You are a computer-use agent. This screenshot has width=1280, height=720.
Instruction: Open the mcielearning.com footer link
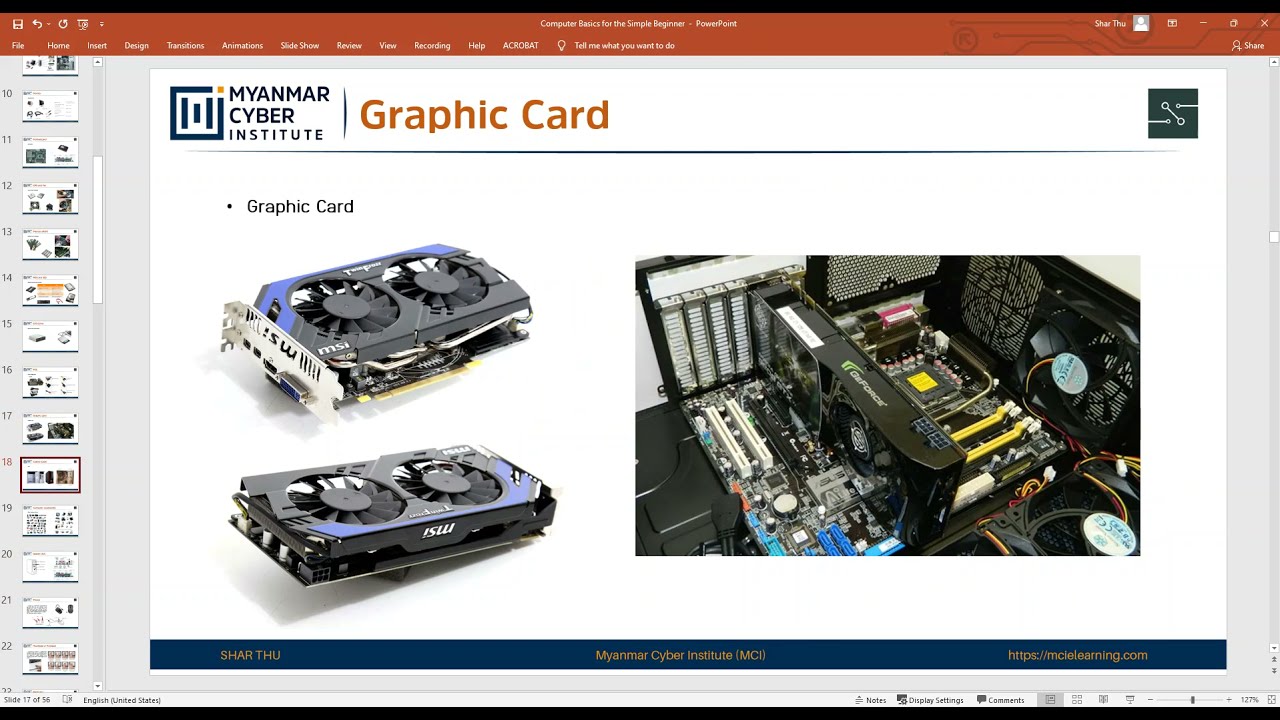tap(1077, 655)
